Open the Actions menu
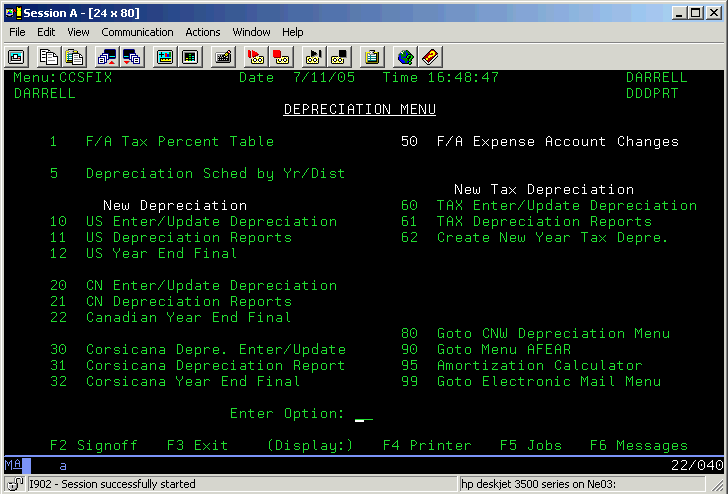Screen dimensions: 728x494 (203, 32)
